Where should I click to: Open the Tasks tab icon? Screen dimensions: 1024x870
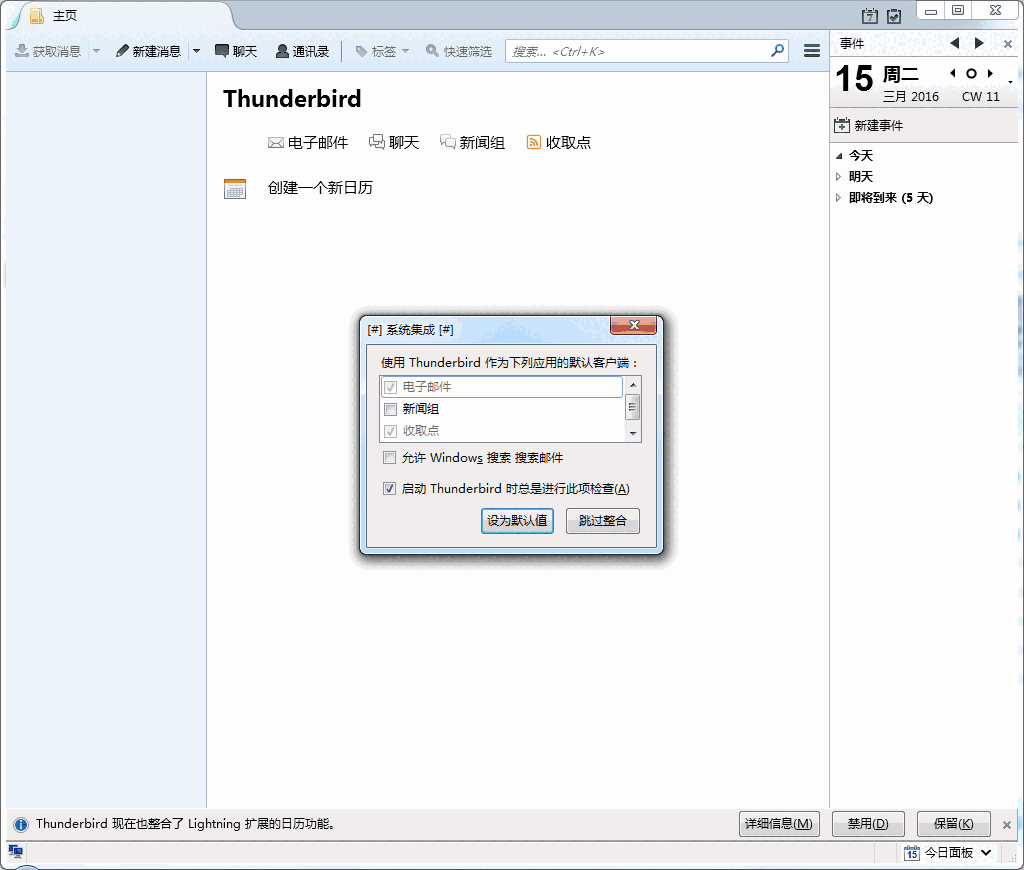click(894, 16)
